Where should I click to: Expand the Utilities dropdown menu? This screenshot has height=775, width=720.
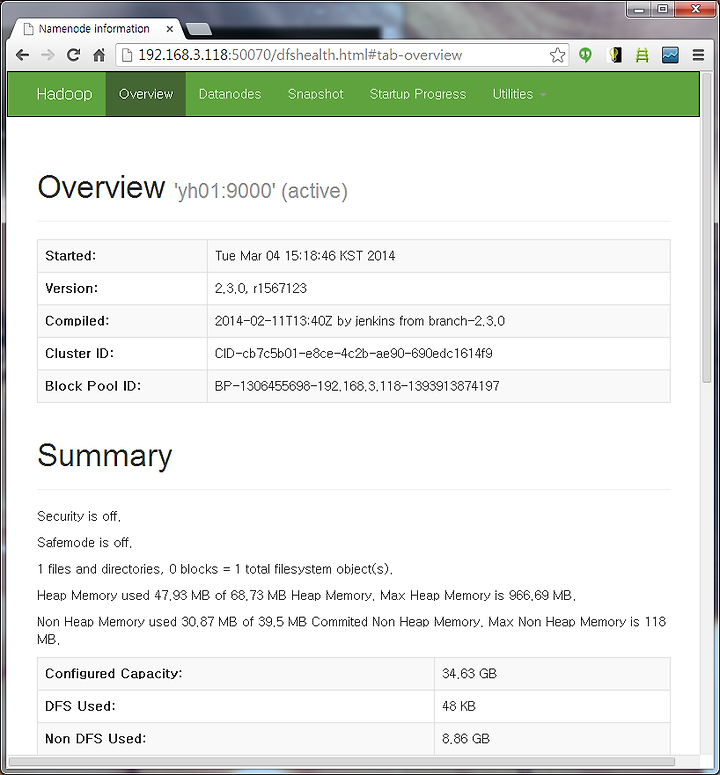coord(519,94)
